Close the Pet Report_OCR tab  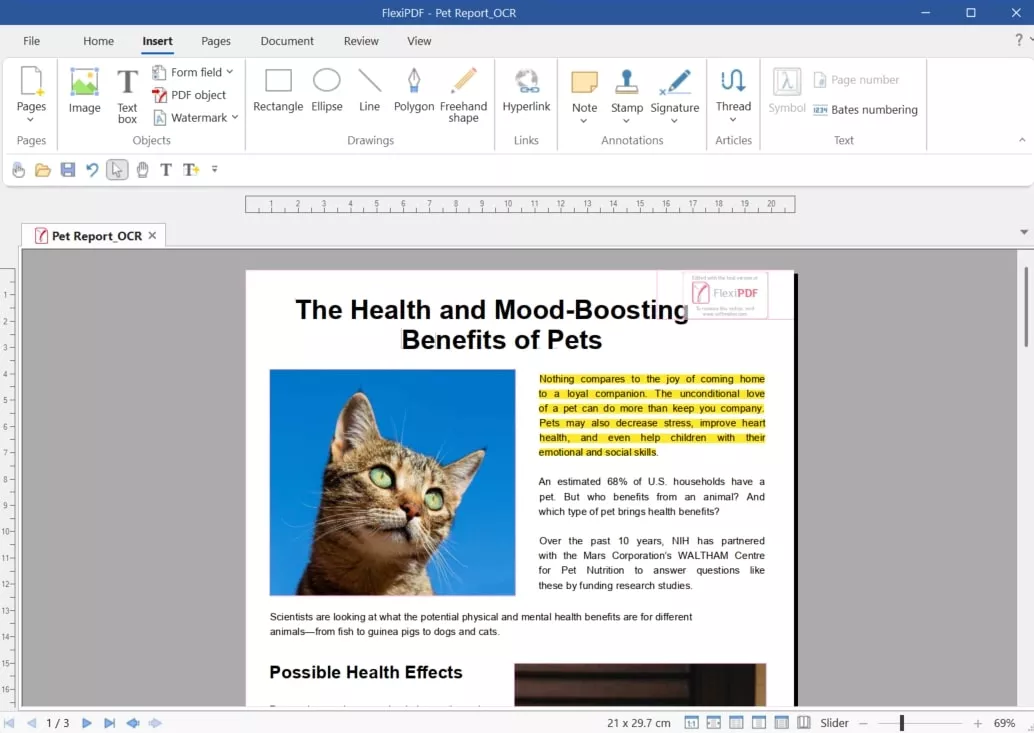152,235
